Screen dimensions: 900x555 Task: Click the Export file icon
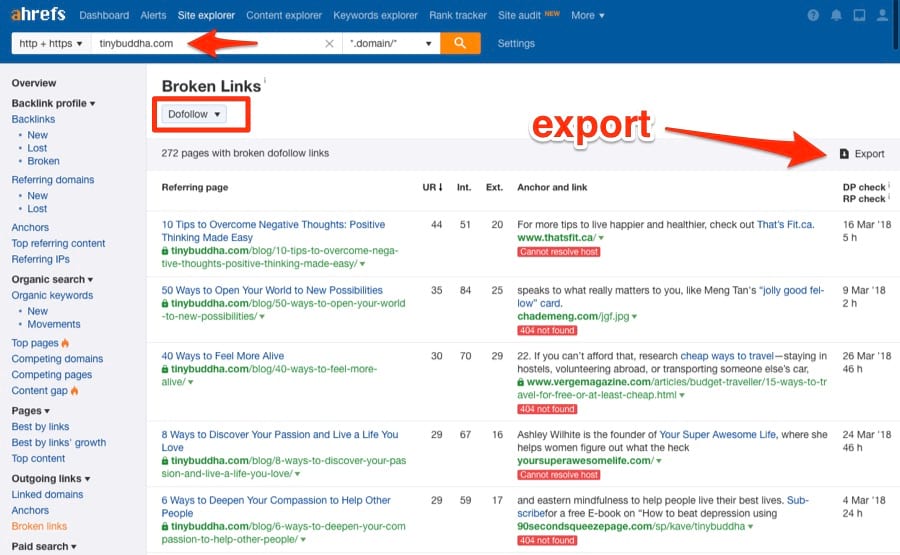point(844,153)
